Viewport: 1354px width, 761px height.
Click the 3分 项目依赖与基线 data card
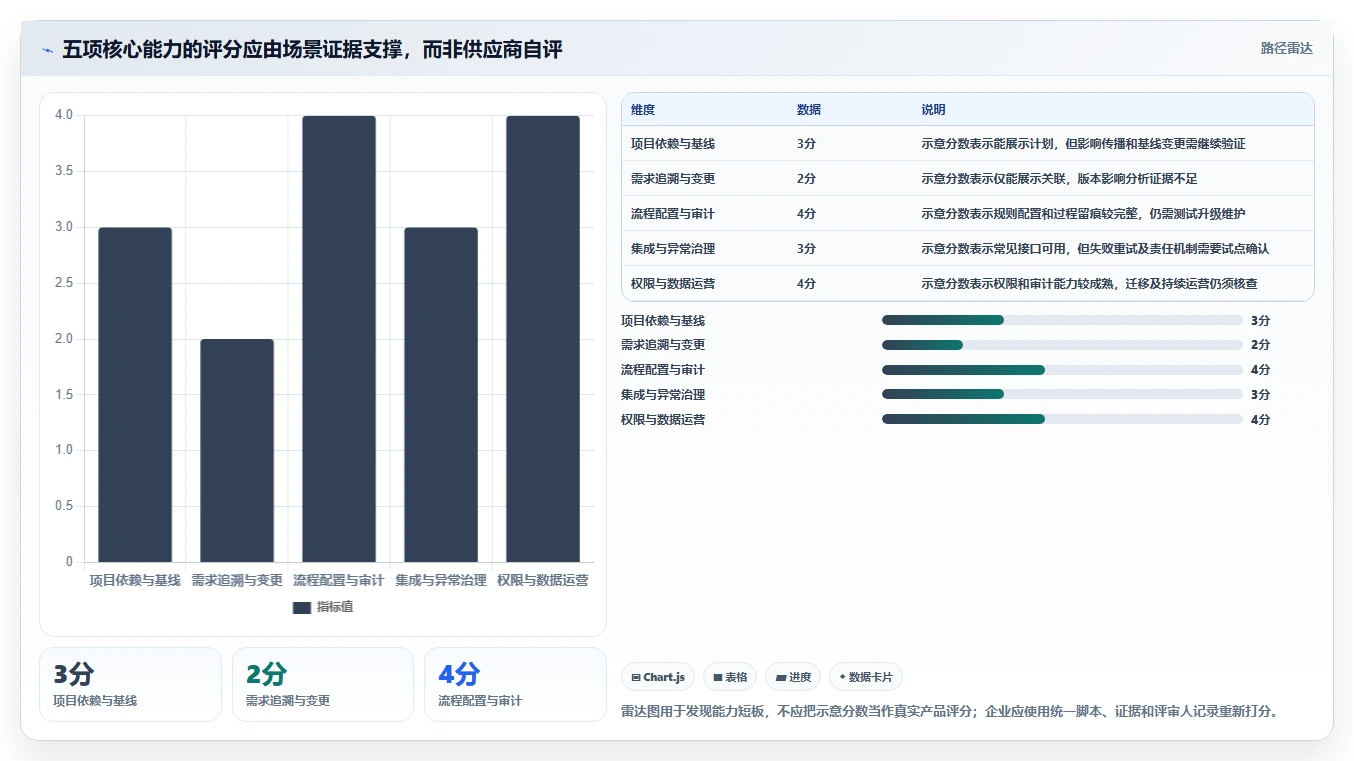pyautogui.click(x=130, y=684)
